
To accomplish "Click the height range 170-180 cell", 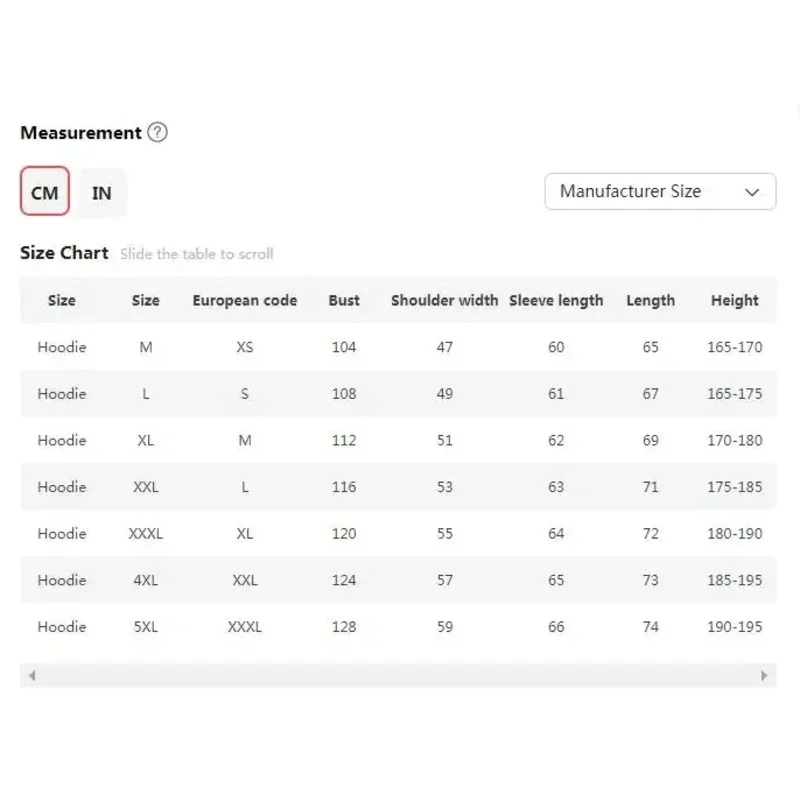I will coord(735,440).
